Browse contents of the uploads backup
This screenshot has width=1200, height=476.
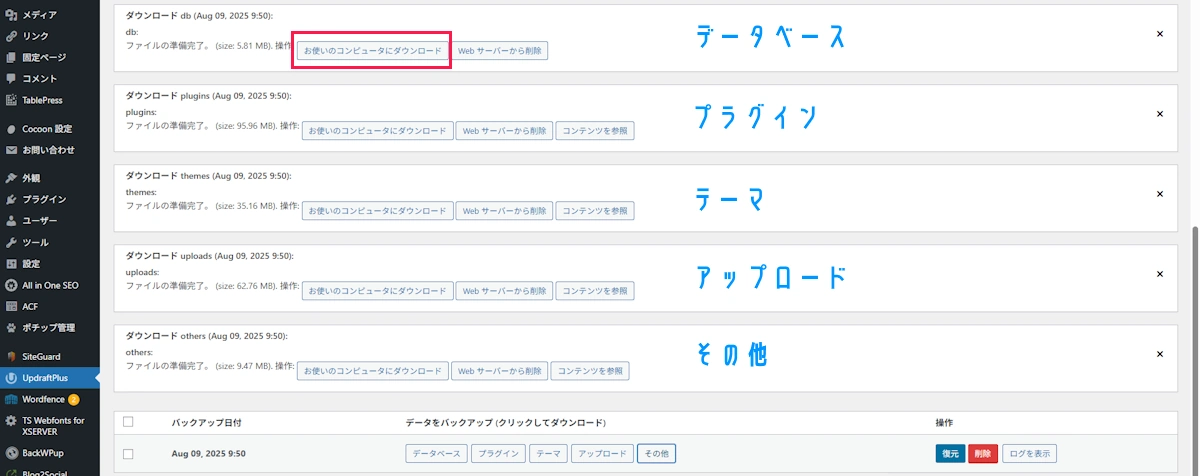(595, 290)
